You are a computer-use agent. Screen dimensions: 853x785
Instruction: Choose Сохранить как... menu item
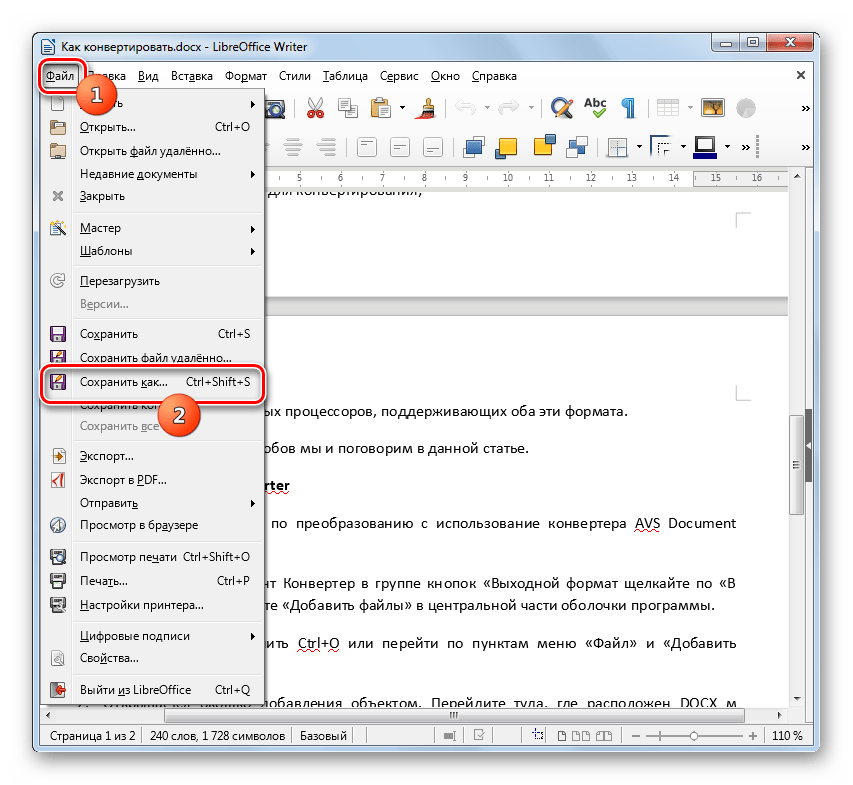pos(152,382)
